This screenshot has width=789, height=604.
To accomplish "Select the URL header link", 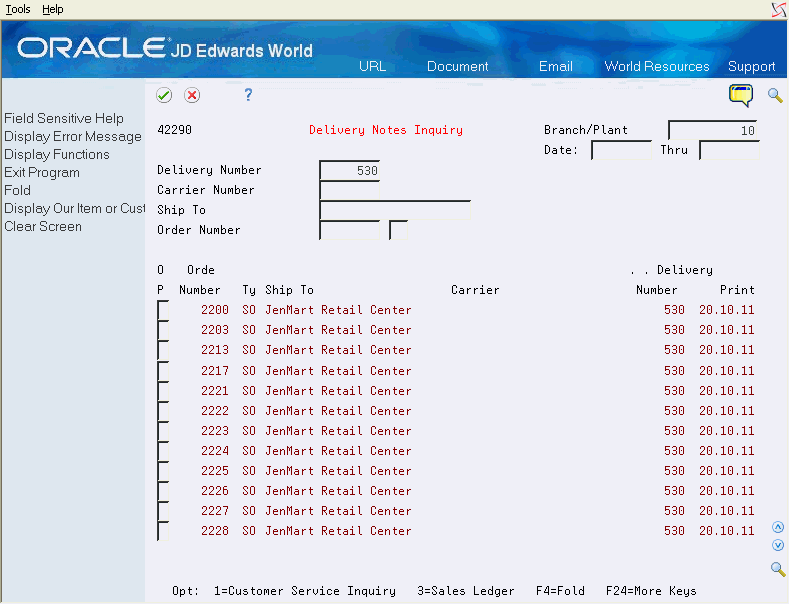I will pos(372,66).
